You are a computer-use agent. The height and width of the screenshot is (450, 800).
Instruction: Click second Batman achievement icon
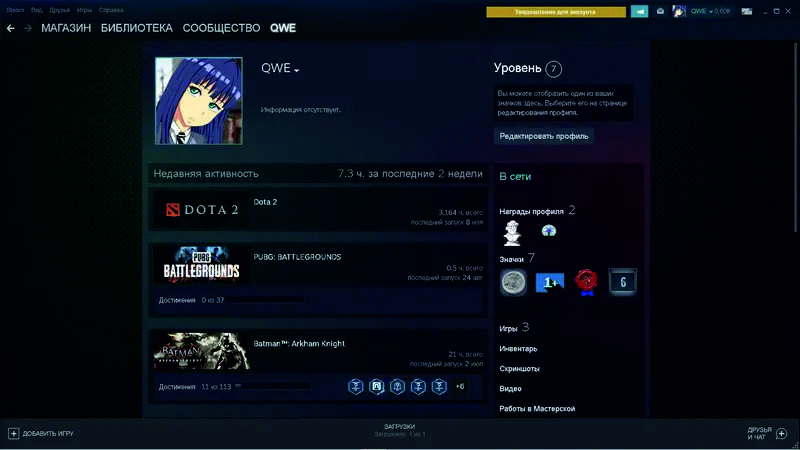pos(377,386)
